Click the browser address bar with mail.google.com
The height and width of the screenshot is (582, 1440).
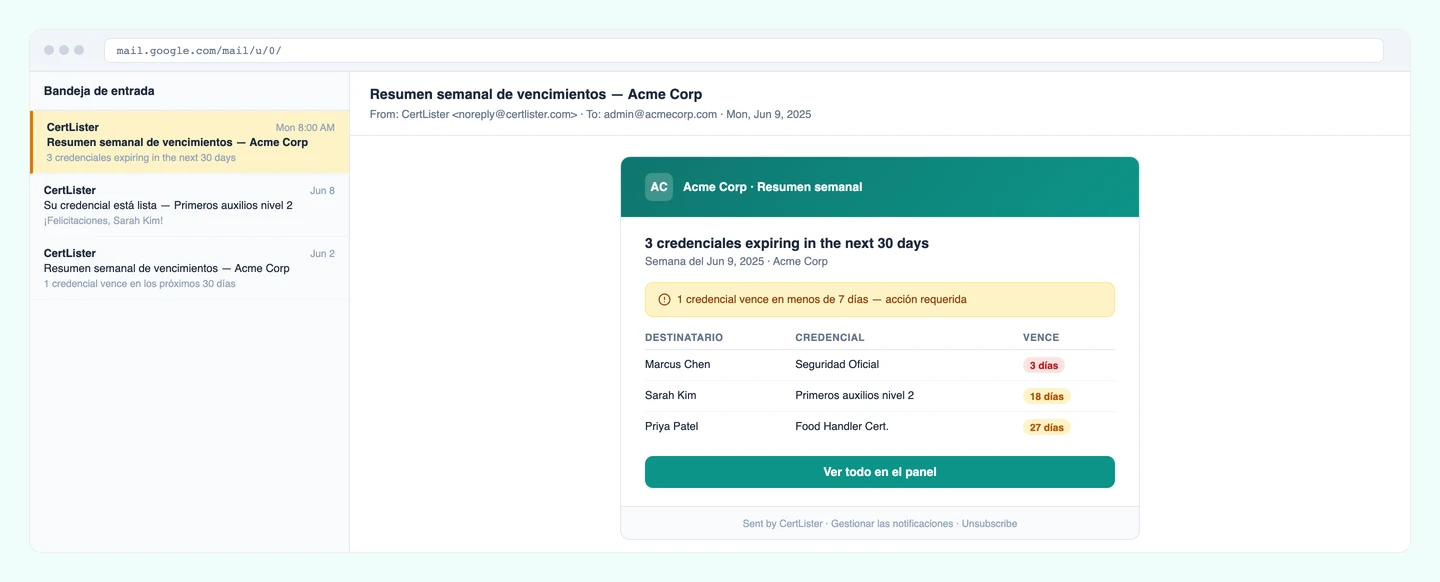click(743, 50)
